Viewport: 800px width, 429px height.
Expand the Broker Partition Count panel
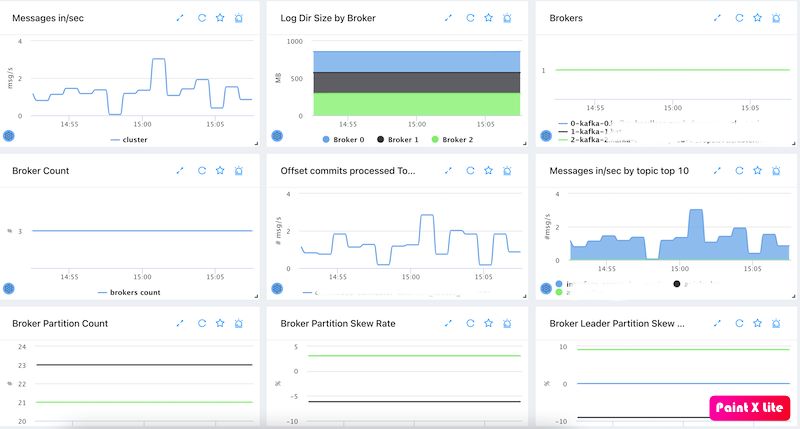[x=180, y=324]
